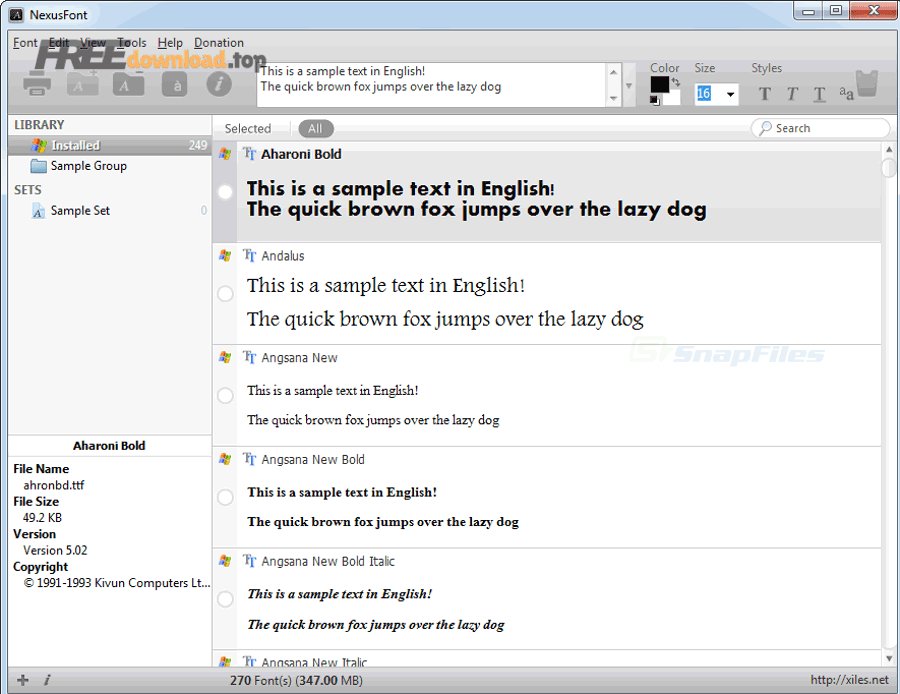This screenshot has height=694, width=900.
Task: Open the View menu
Action: pyautogui.click(x=92, y=42)
